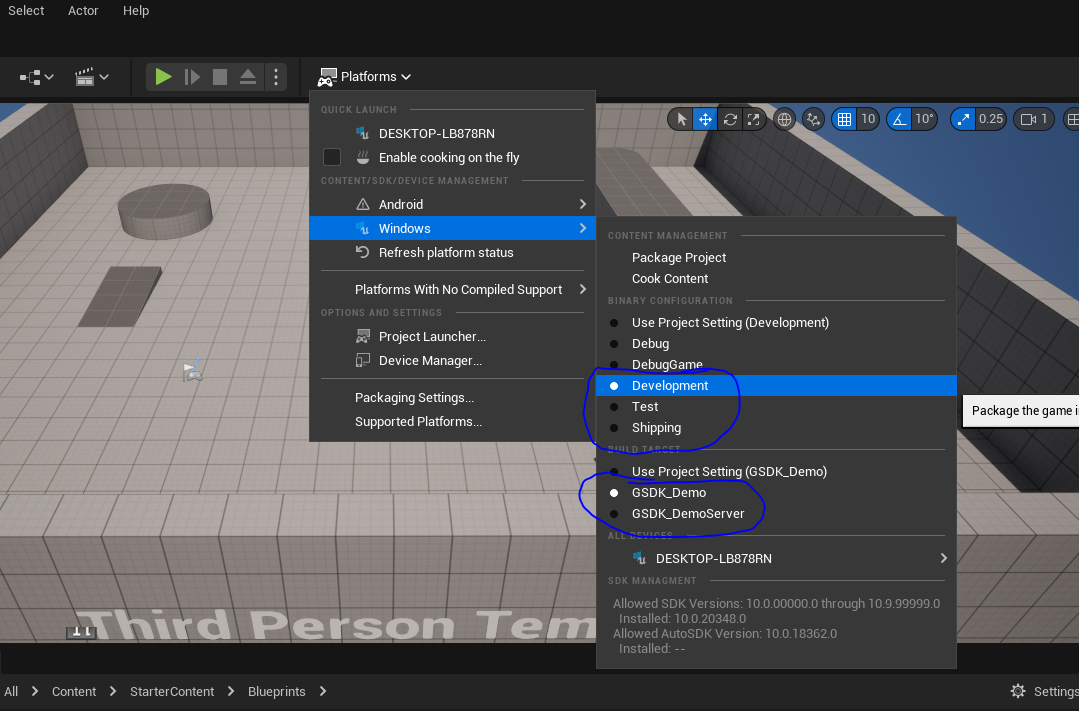Click the Android warning triangle icon
Screen dimensions: 1079x711
[x=363, y=204]
